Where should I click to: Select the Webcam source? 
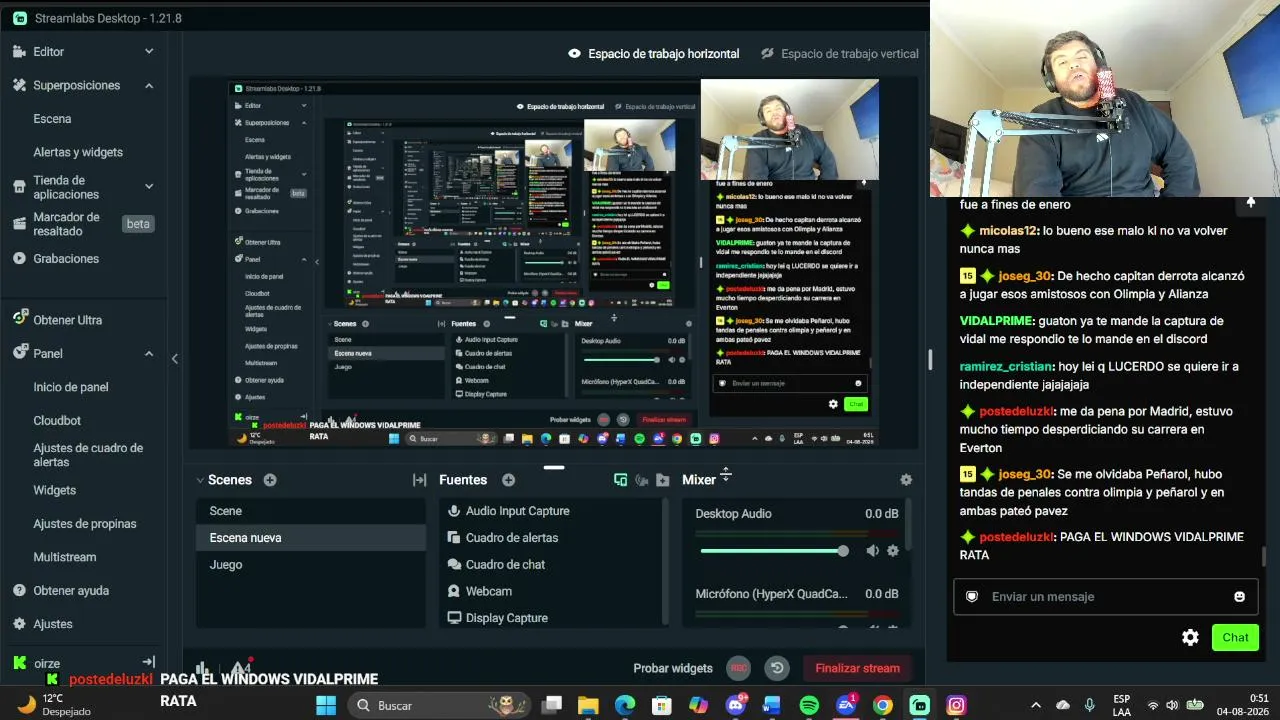[551, 591]
